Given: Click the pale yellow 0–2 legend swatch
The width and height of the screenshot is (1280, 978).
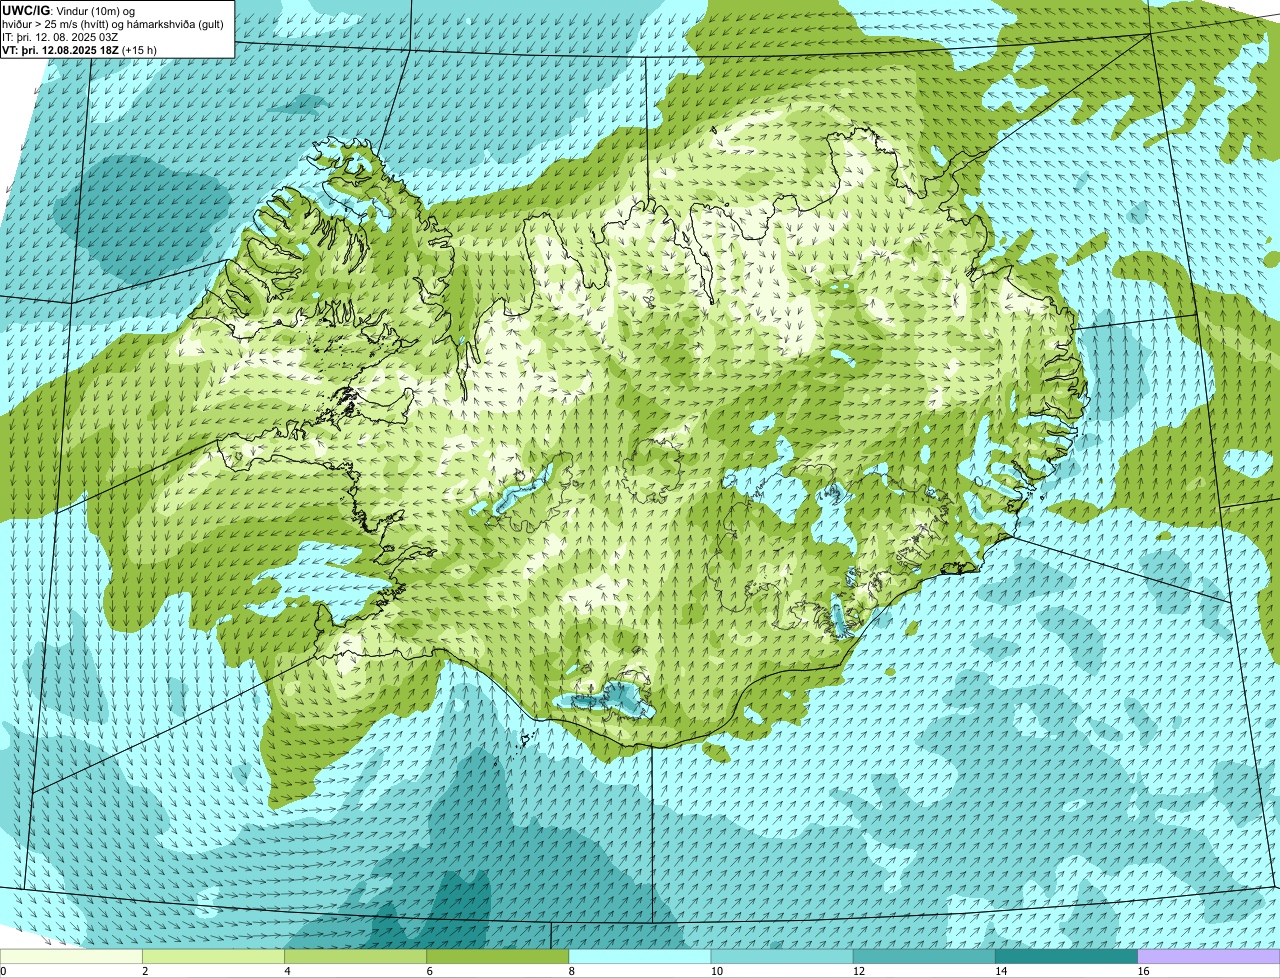Looking at the screenshot, I should [x=71, y=957].
